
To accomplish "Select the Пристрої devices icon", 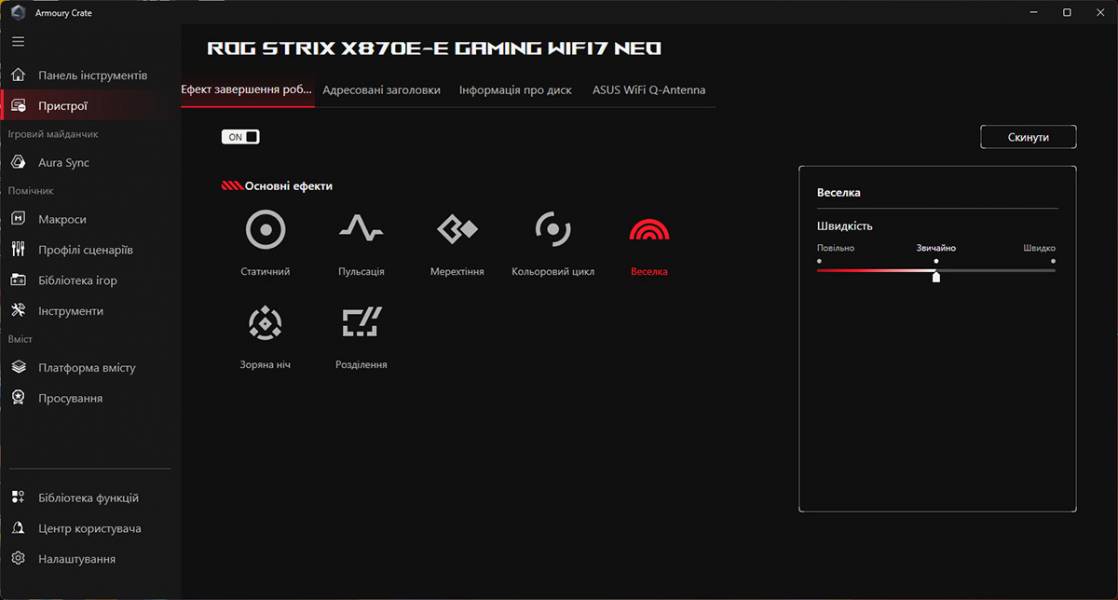I will pyautogui.click(x=19, y=105).
